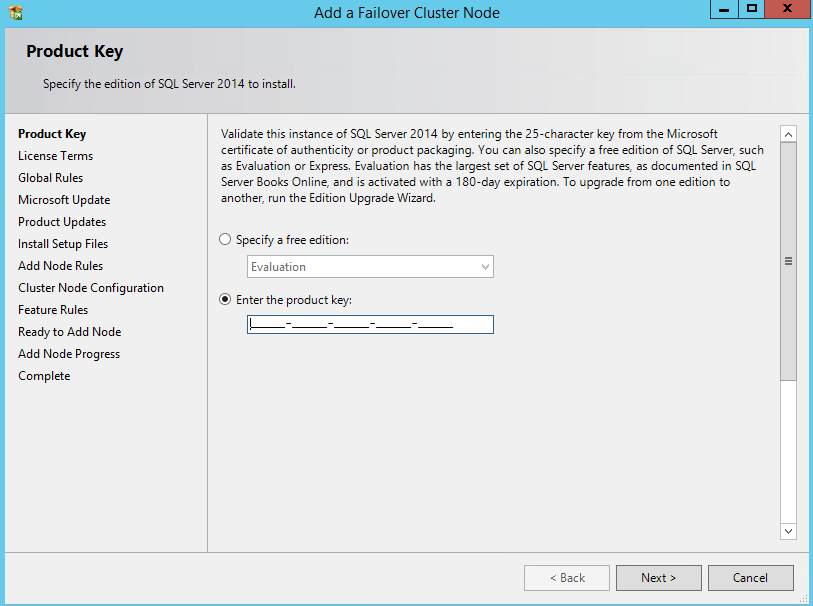This screenshot has width=813, height=606.
Task: Click the vertical scrollbar thumb
Action: 788,260
